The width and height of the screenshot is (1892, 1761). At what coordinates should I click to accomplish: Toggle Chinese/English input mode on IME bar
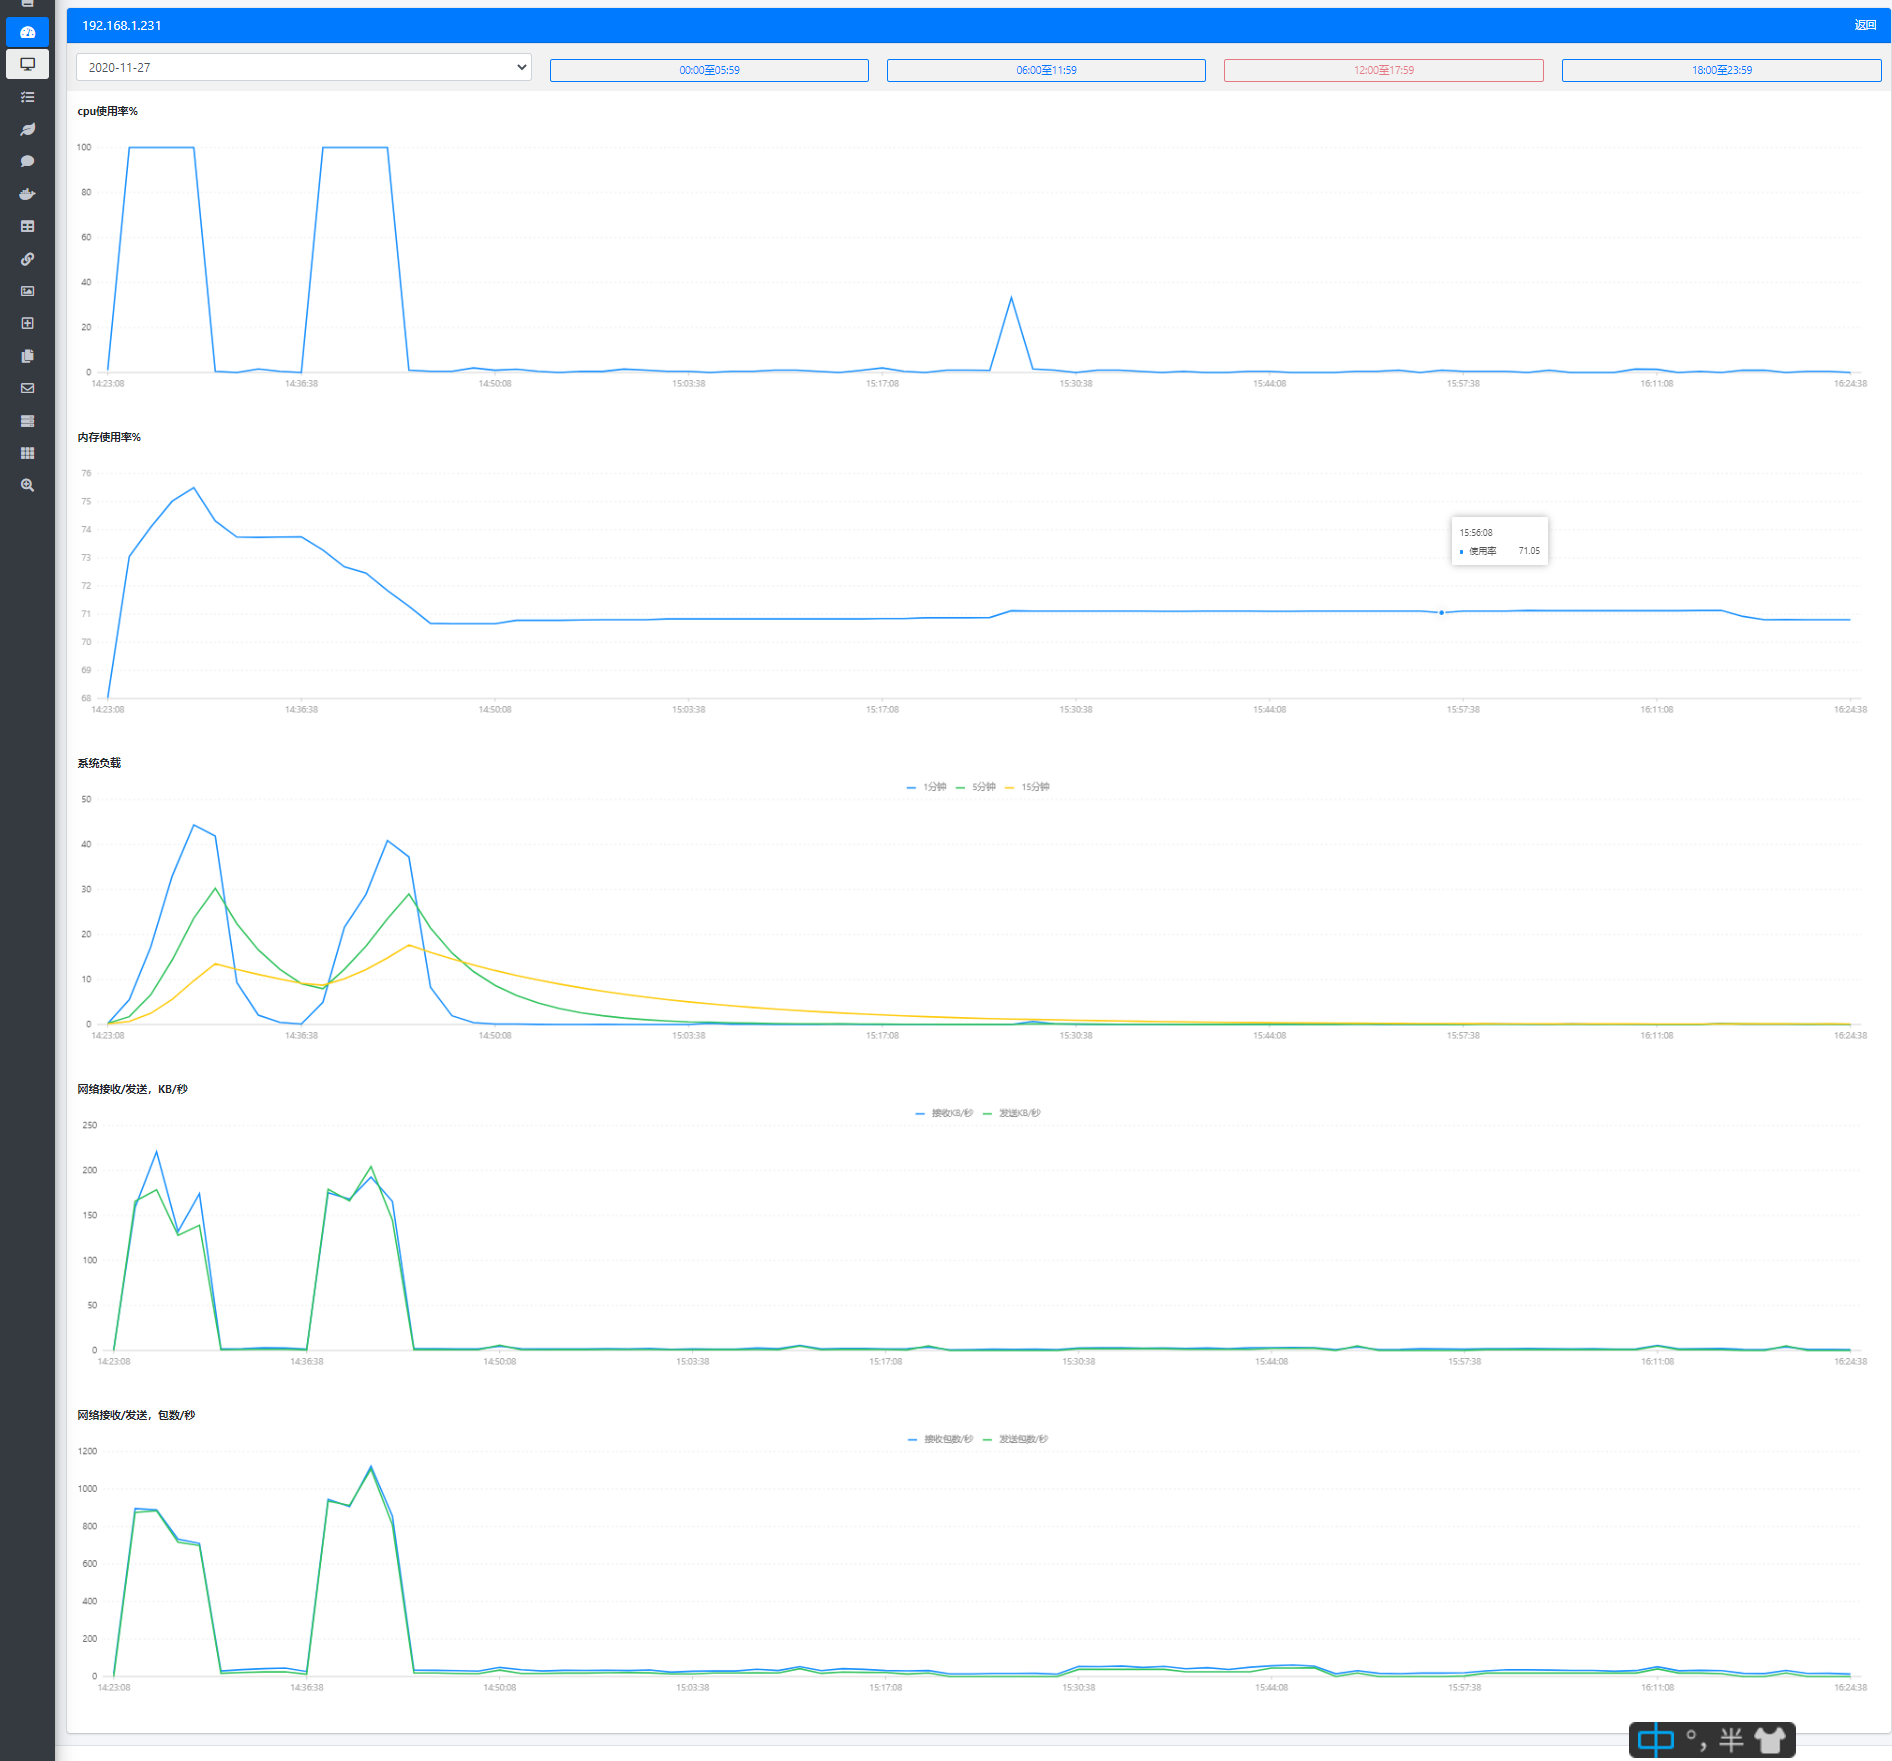coord(1655,1740)
